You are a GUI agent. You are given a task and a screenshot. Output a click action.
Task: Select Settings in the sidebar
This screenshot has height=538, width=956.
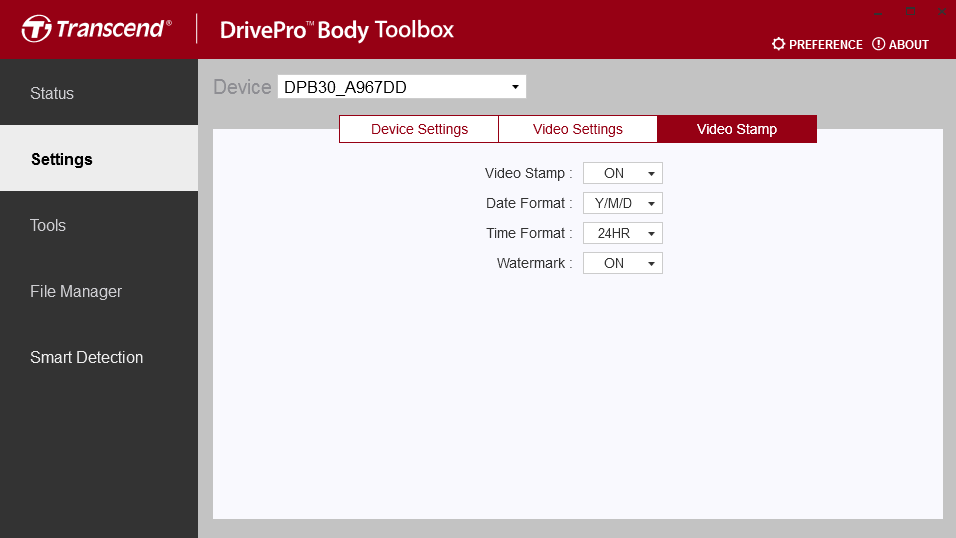[99, 159]
